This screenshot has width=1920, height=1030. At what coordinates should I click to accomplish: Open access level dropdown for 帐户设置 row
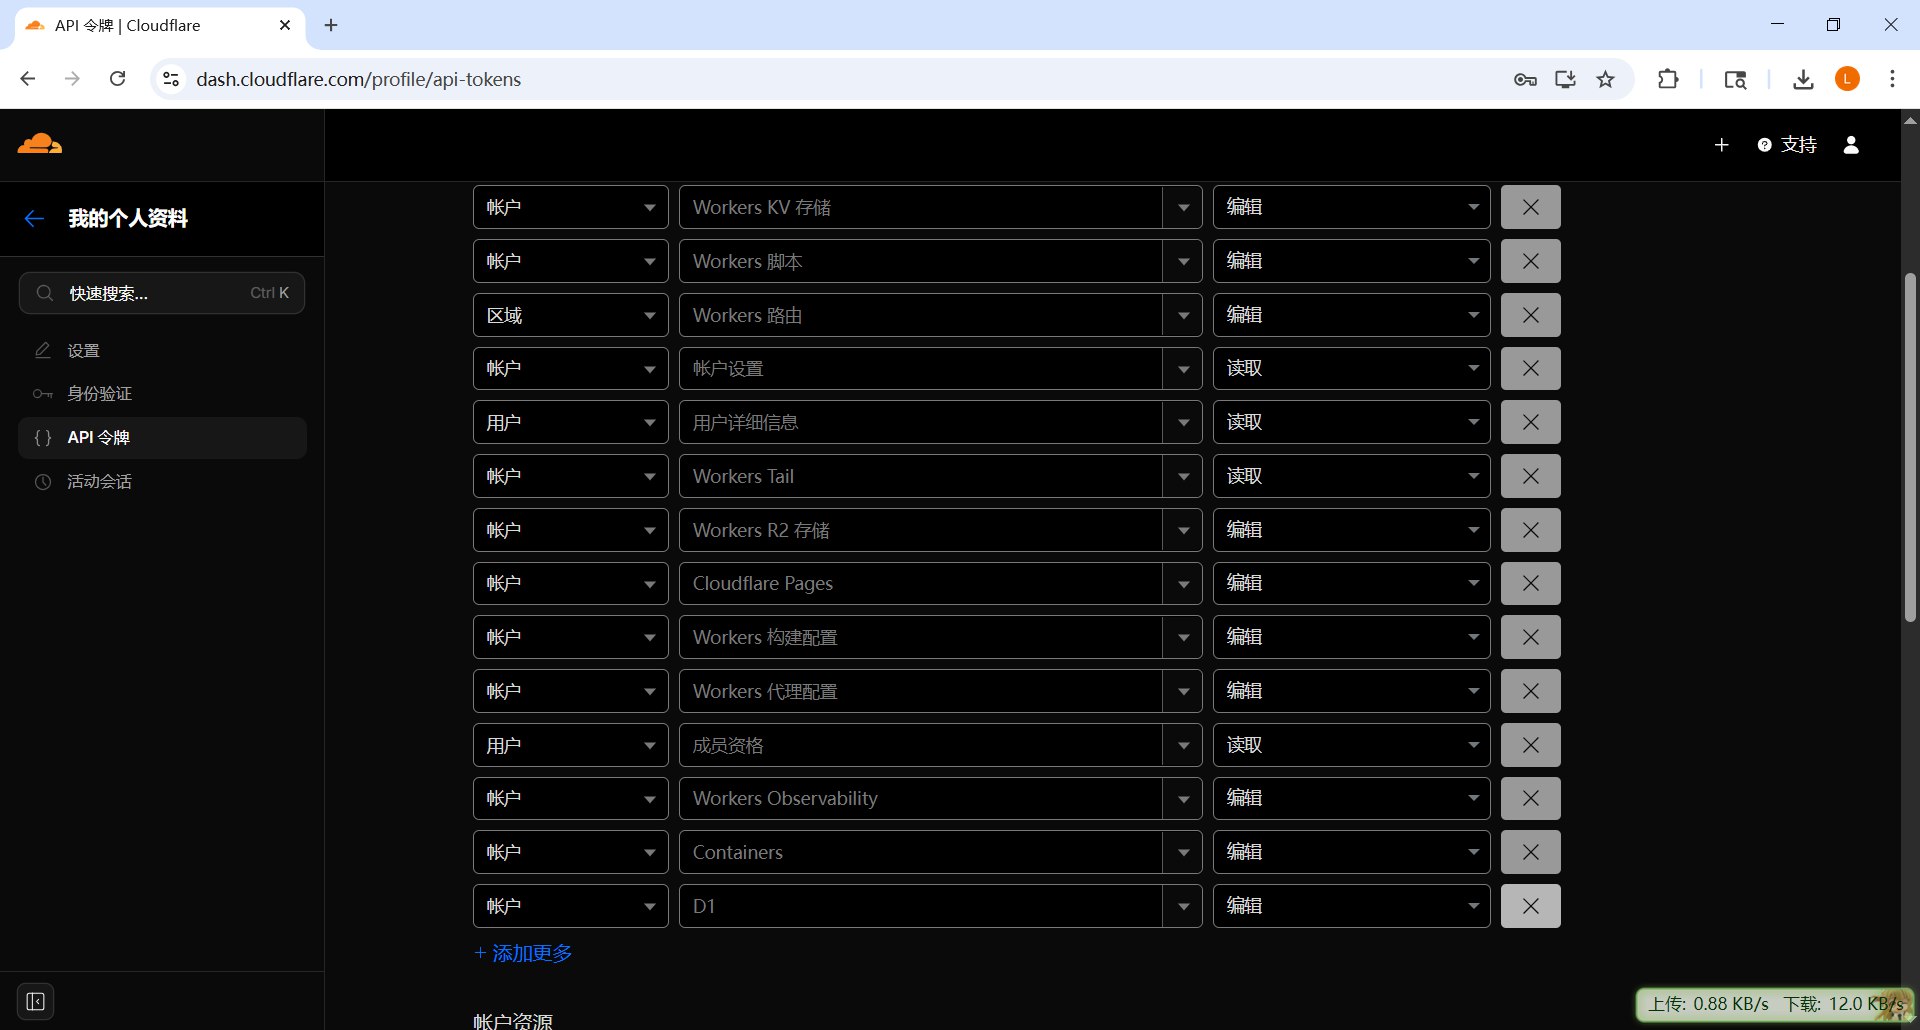[x=1351, y=368]
